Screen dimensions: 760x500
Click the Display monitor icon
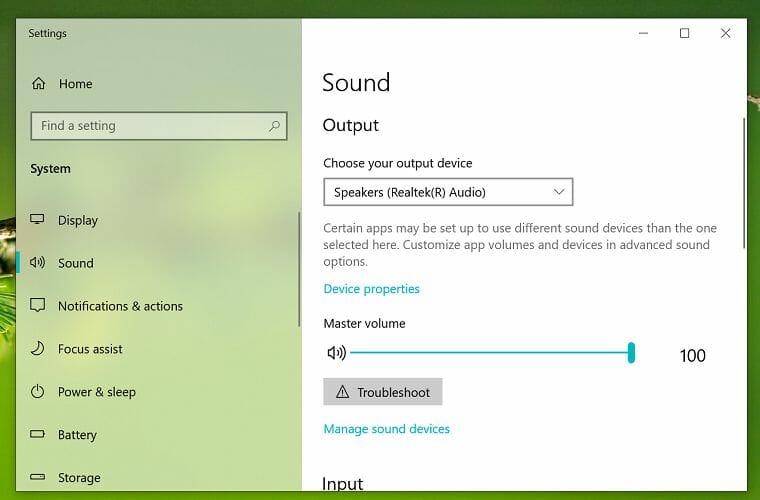pos(37,219)
